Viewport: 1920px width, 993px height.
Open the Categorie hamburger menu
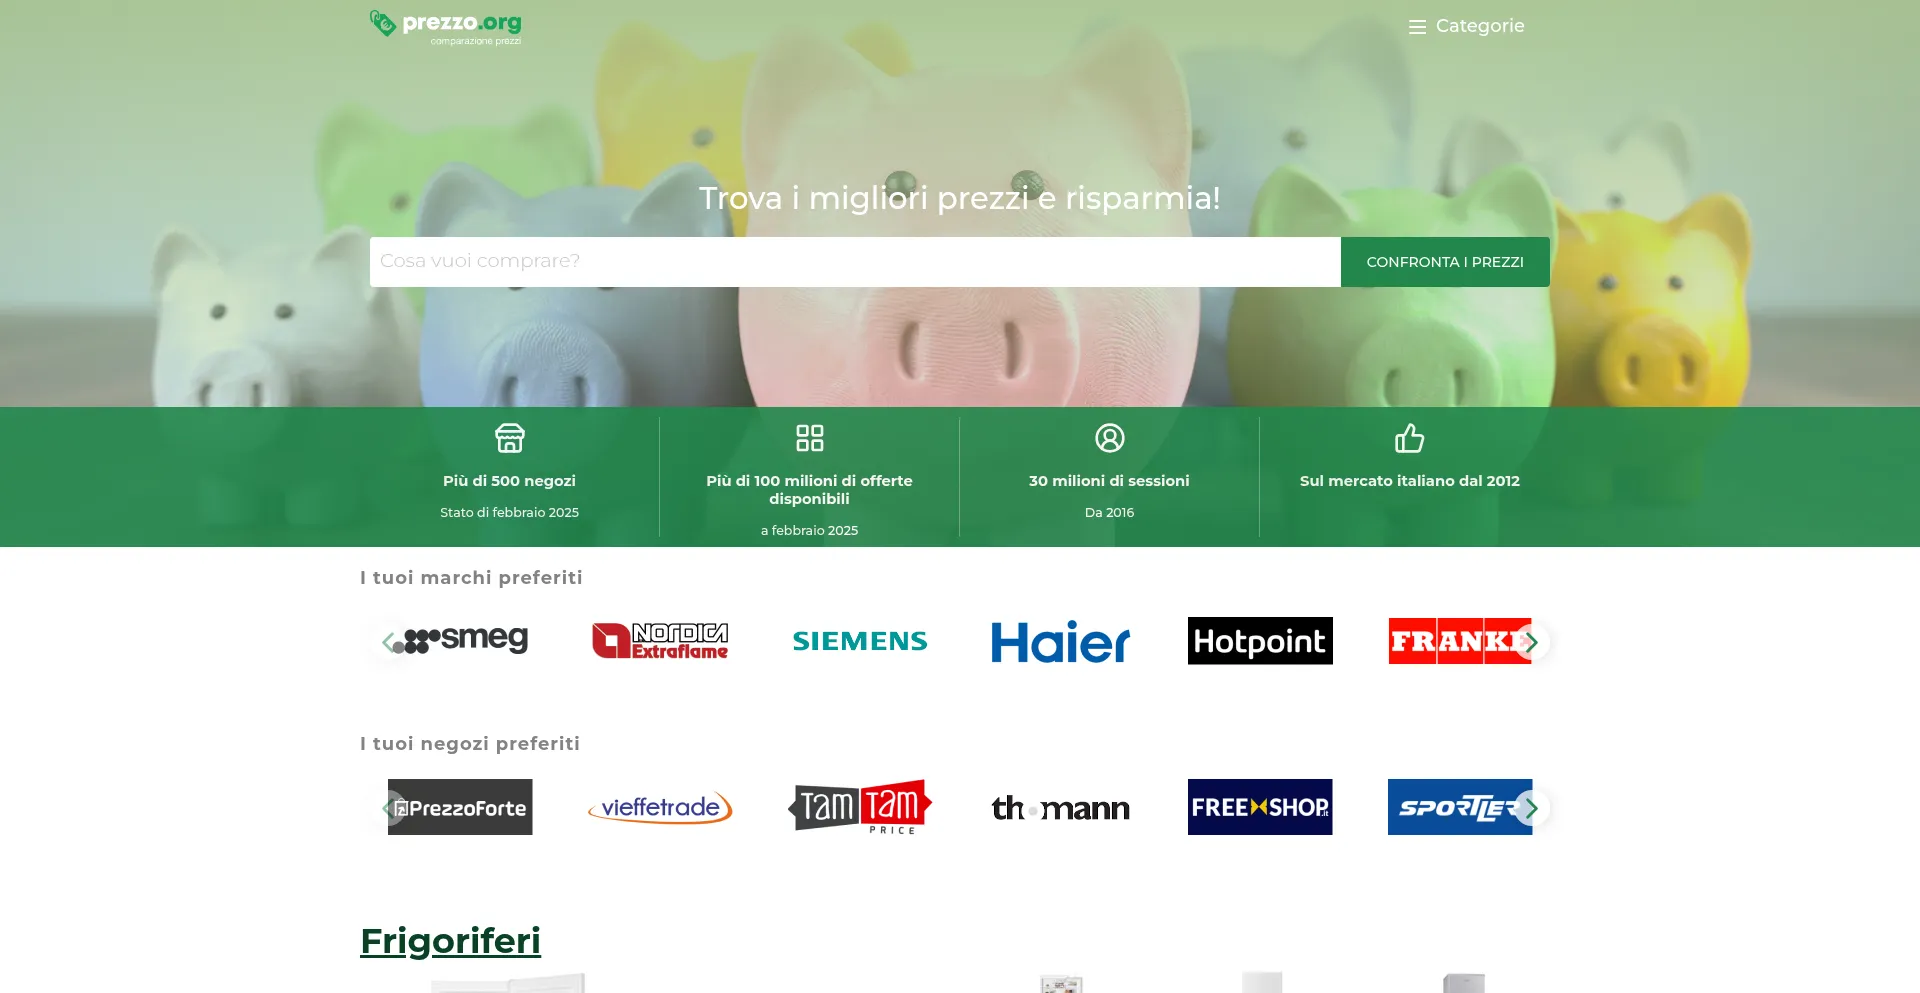point(1466,26)
